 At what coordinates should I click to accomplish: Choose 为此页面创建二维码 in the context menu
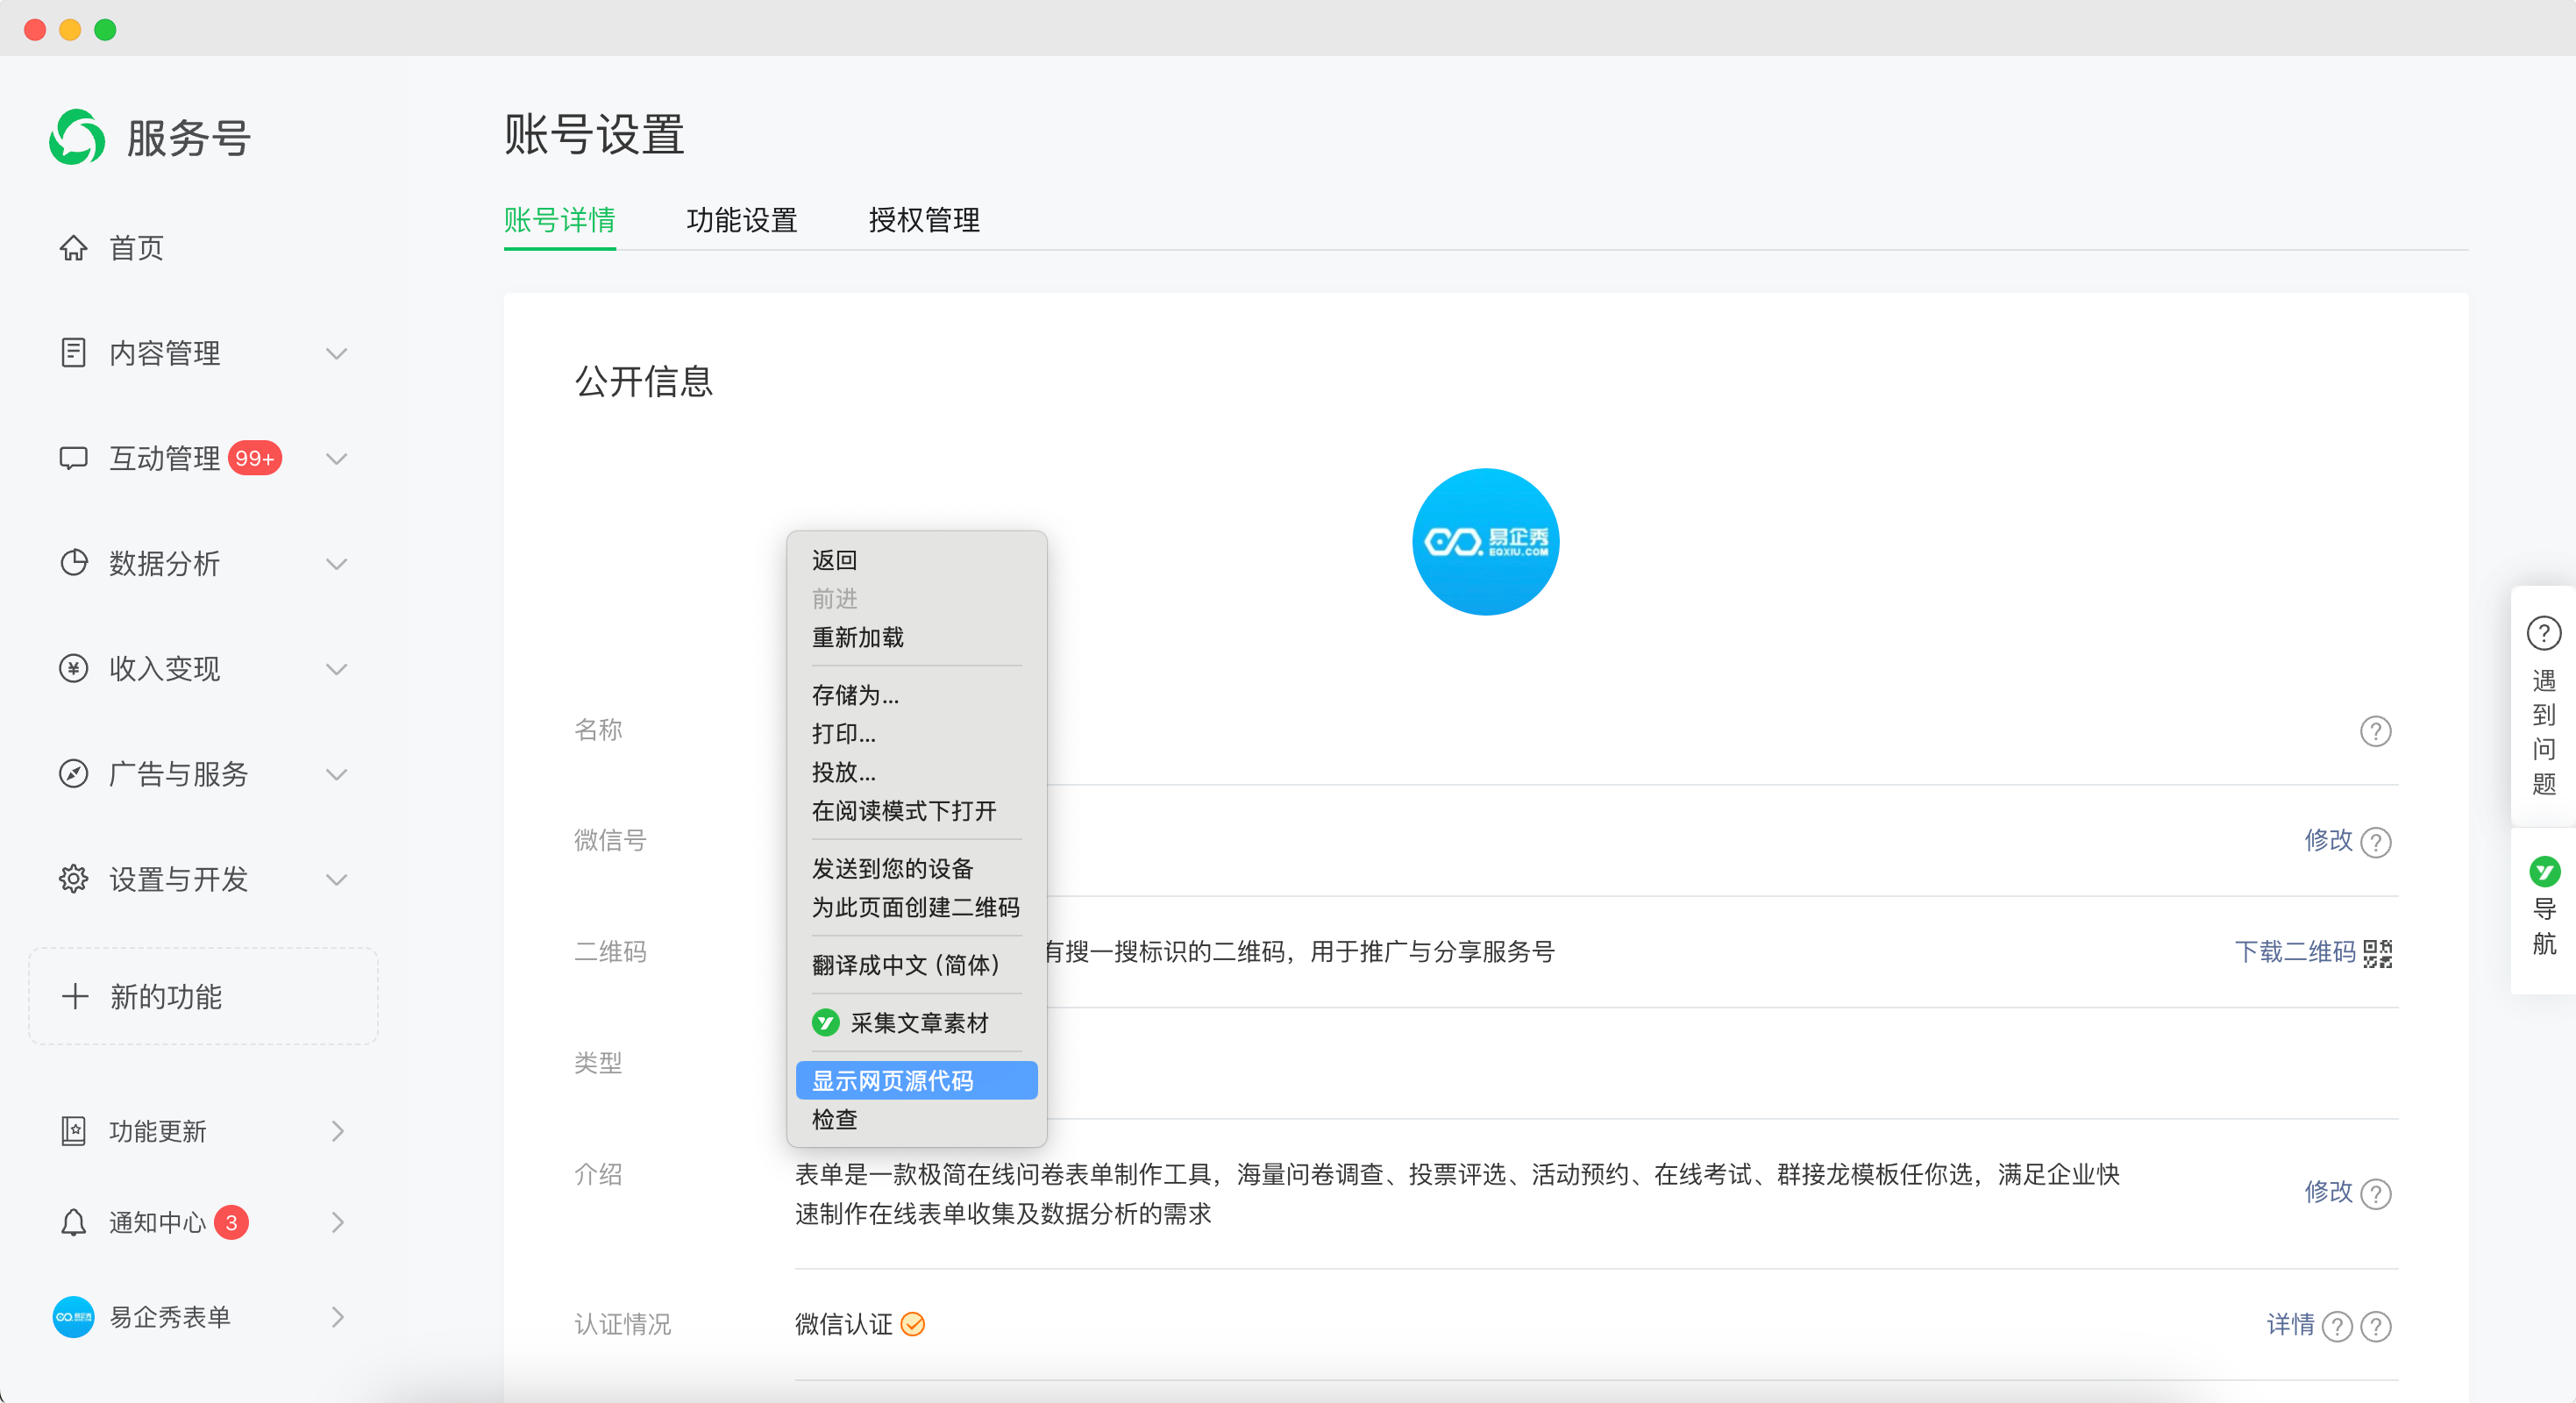[x=916, y=907]
